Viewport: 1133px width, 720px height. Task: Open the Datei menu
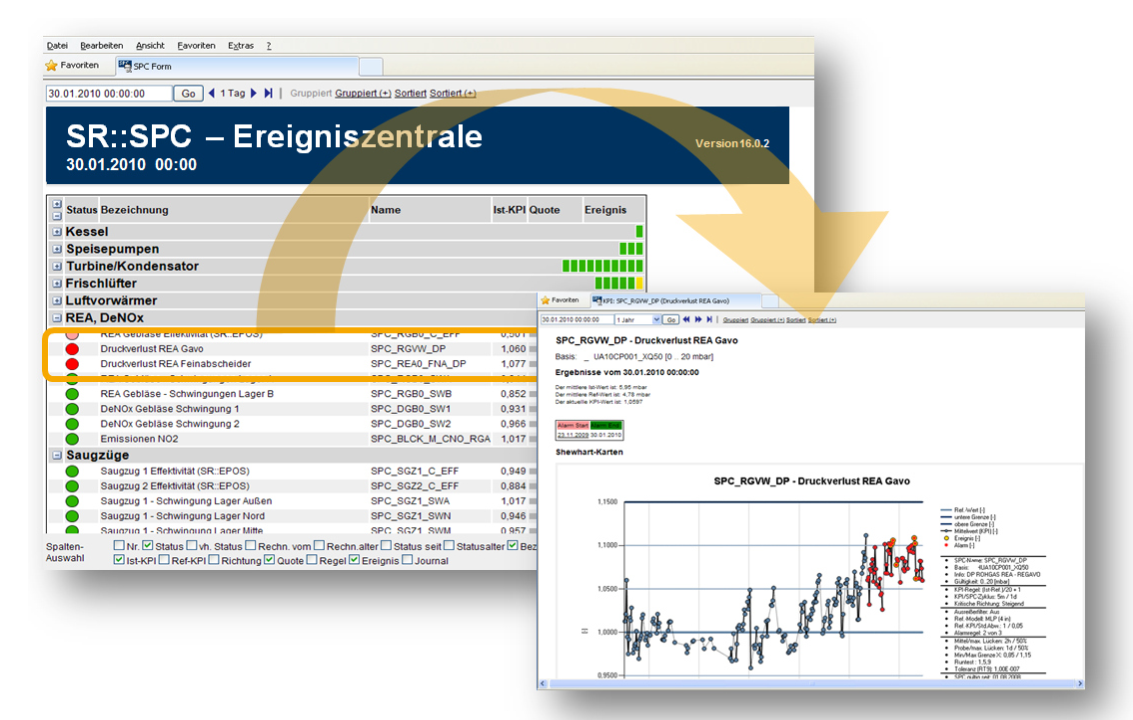pyautogui.click(x=57, y=46)
